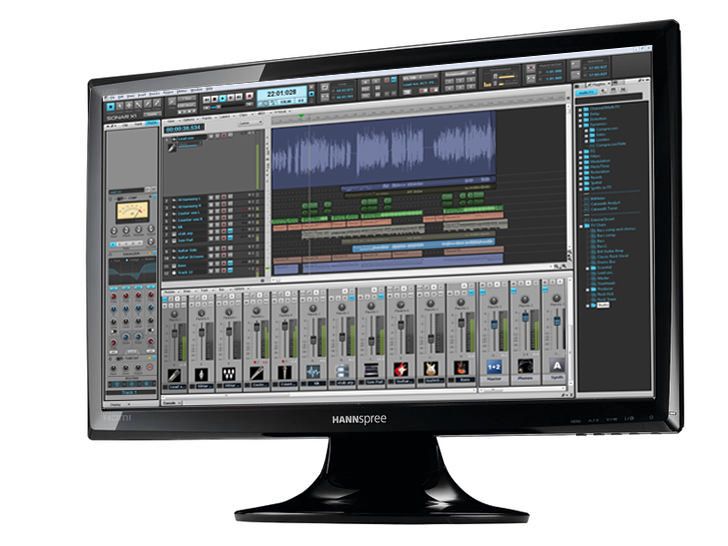Image resolution: width=728 pixels, height=546 pixels.
Task: Click the VU meter in the ProChannel inspector
Action: [x=132, y=211]
